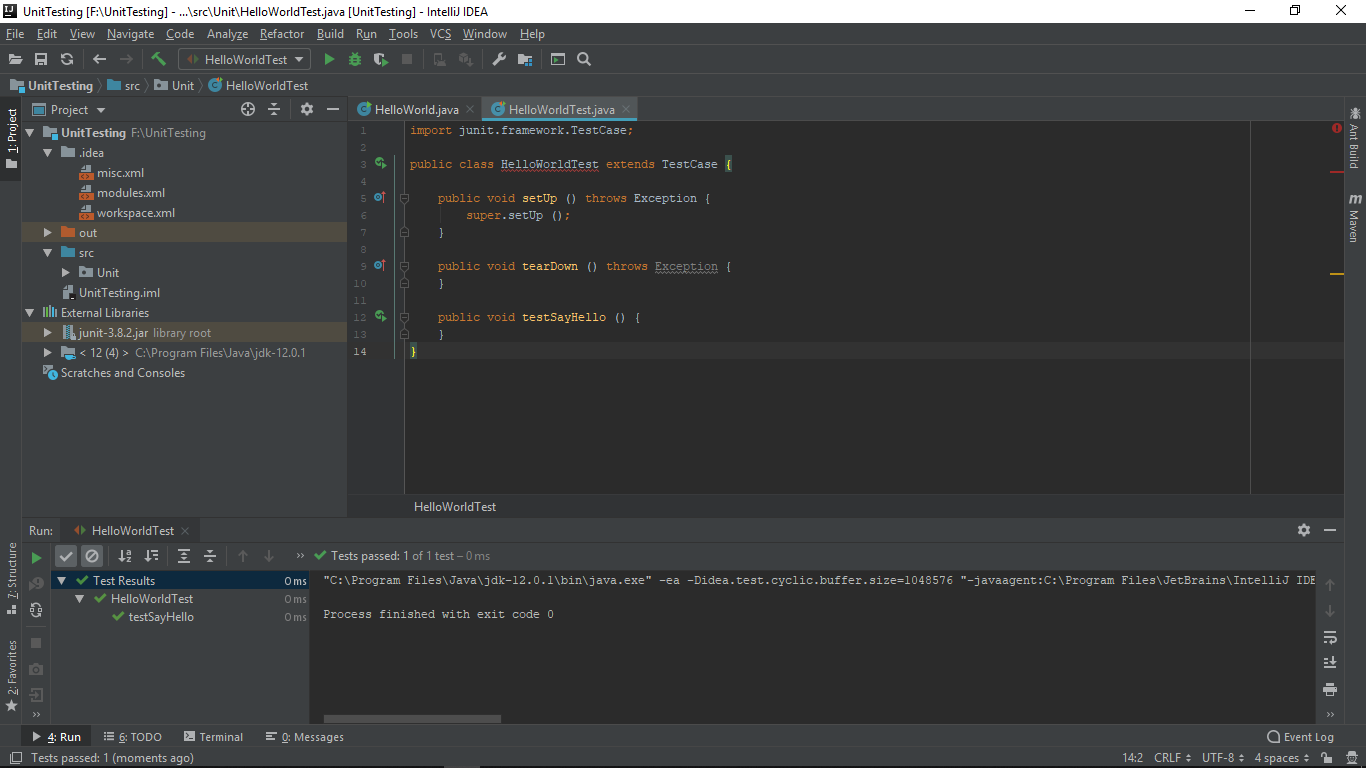Open the Event Log panel
This screenshot has width=1366, height=768.
pyautogui.click(x=1300, y=737)
